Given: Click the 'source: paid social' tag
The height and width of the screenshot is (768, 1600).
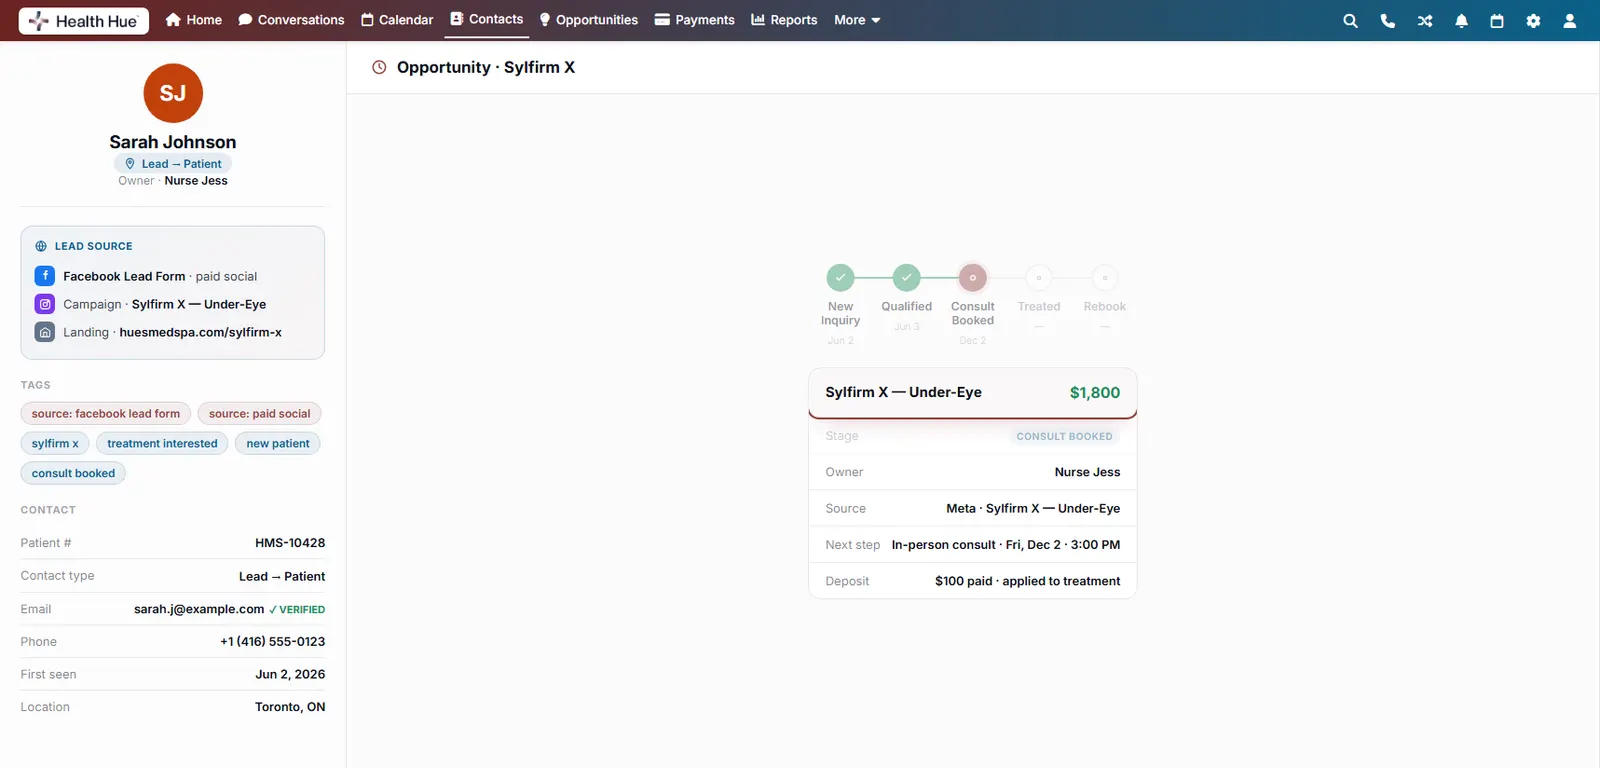Looking at the screenshot, I should point(260,414).
